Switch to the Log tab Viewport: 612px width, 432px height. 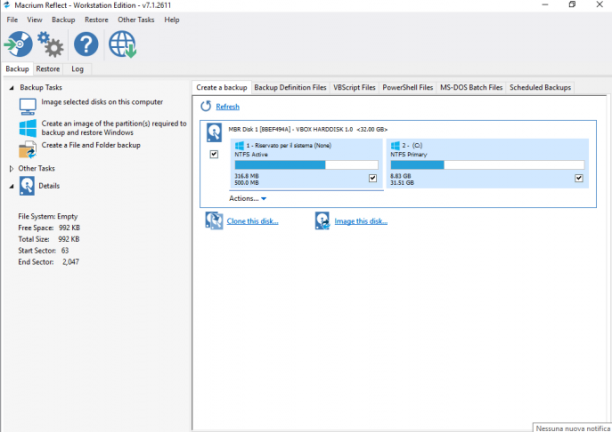77,69
